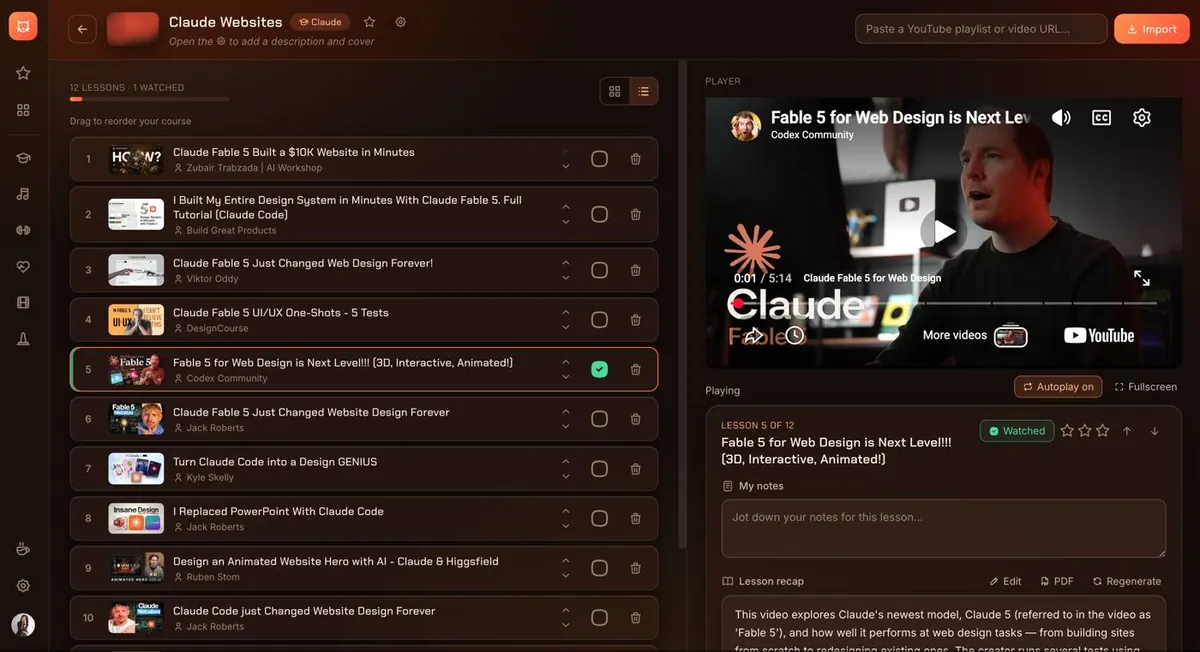
Task: Click the My notes text area
Action: pyautogui.click(x=943, y=528)
